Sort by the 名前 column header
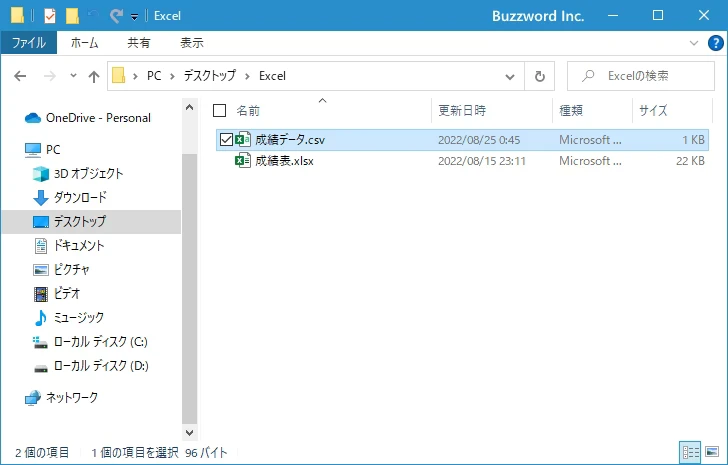The width and height of the screenshot is (728, 465). [248, 110]
